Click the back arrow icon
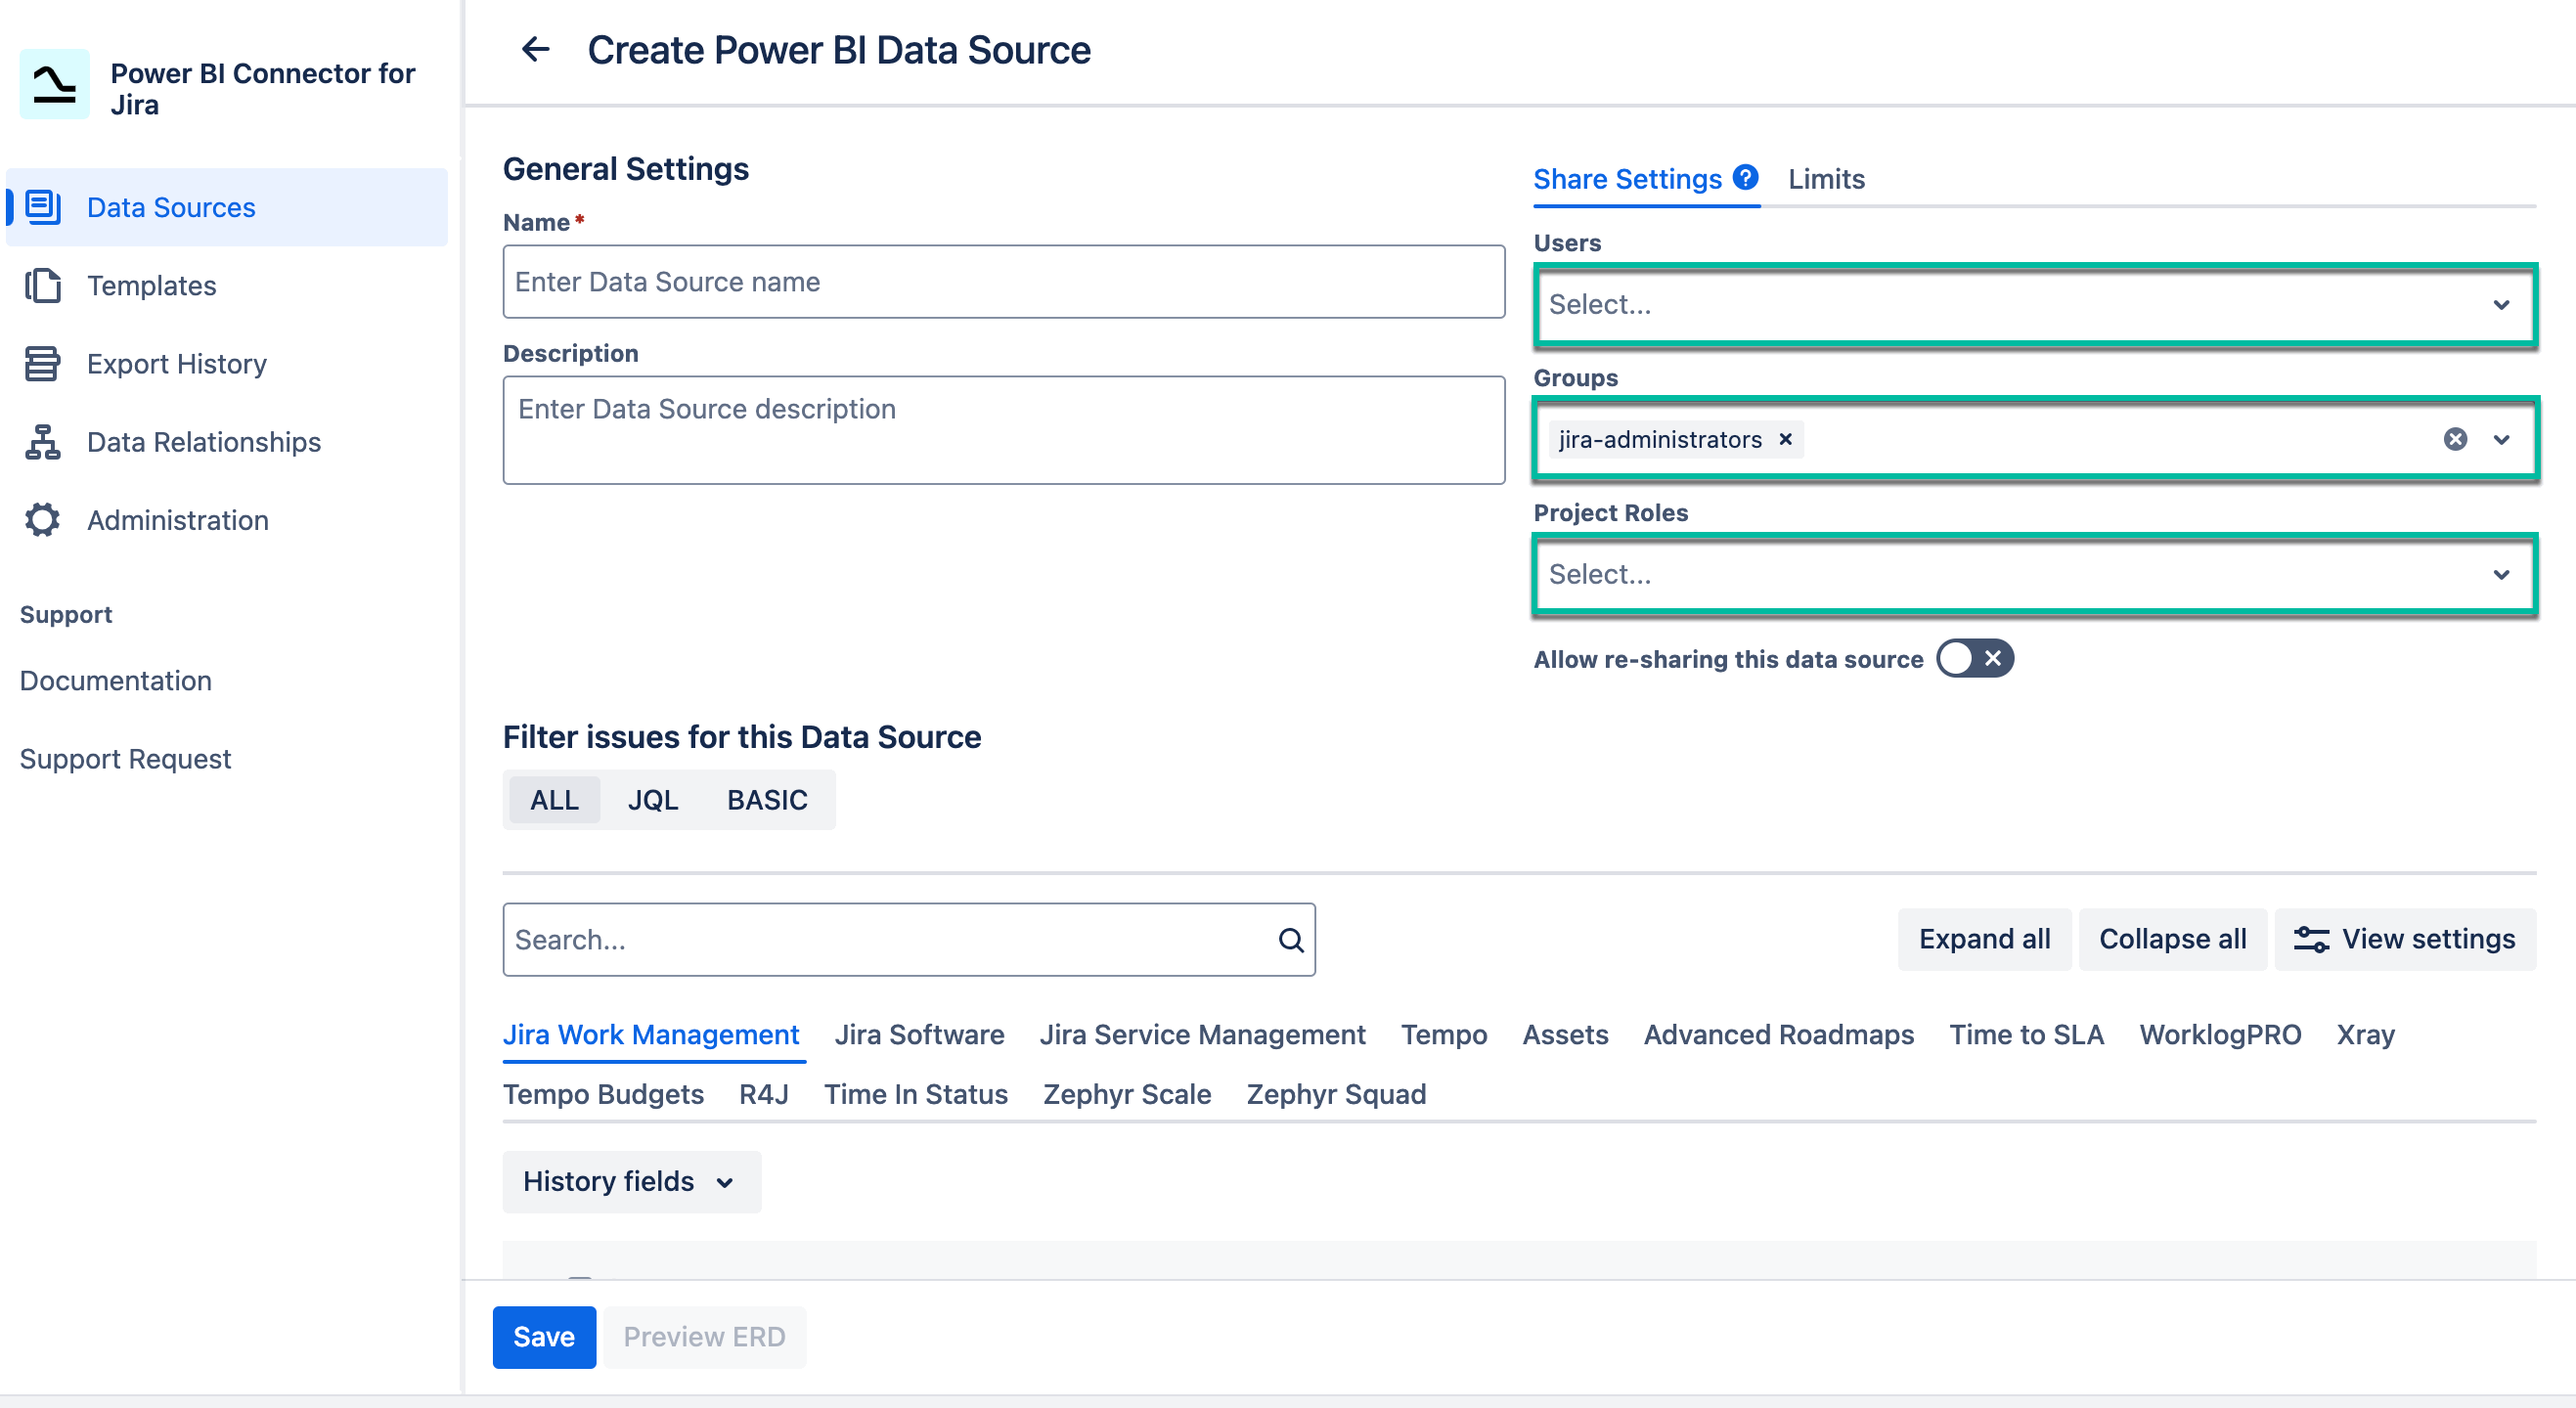This screenshot has width=2576, height=1408. (536, 49)
